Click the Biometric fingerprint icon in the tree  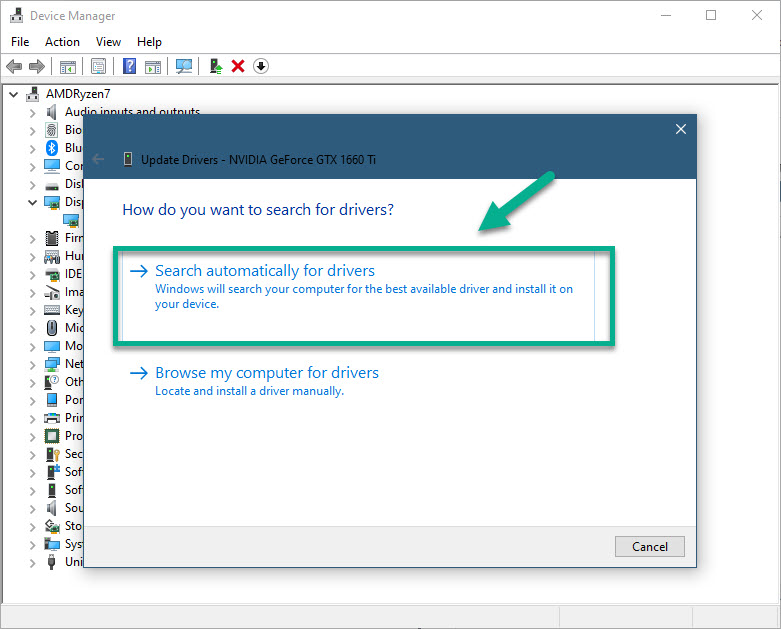pyautogui.click(x=52, y=130)
